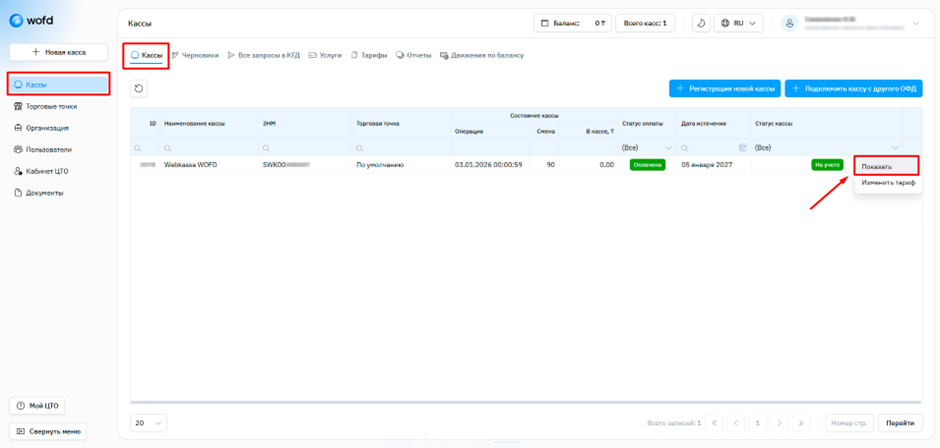Click the Номер стр. input field

pos(849,423)
